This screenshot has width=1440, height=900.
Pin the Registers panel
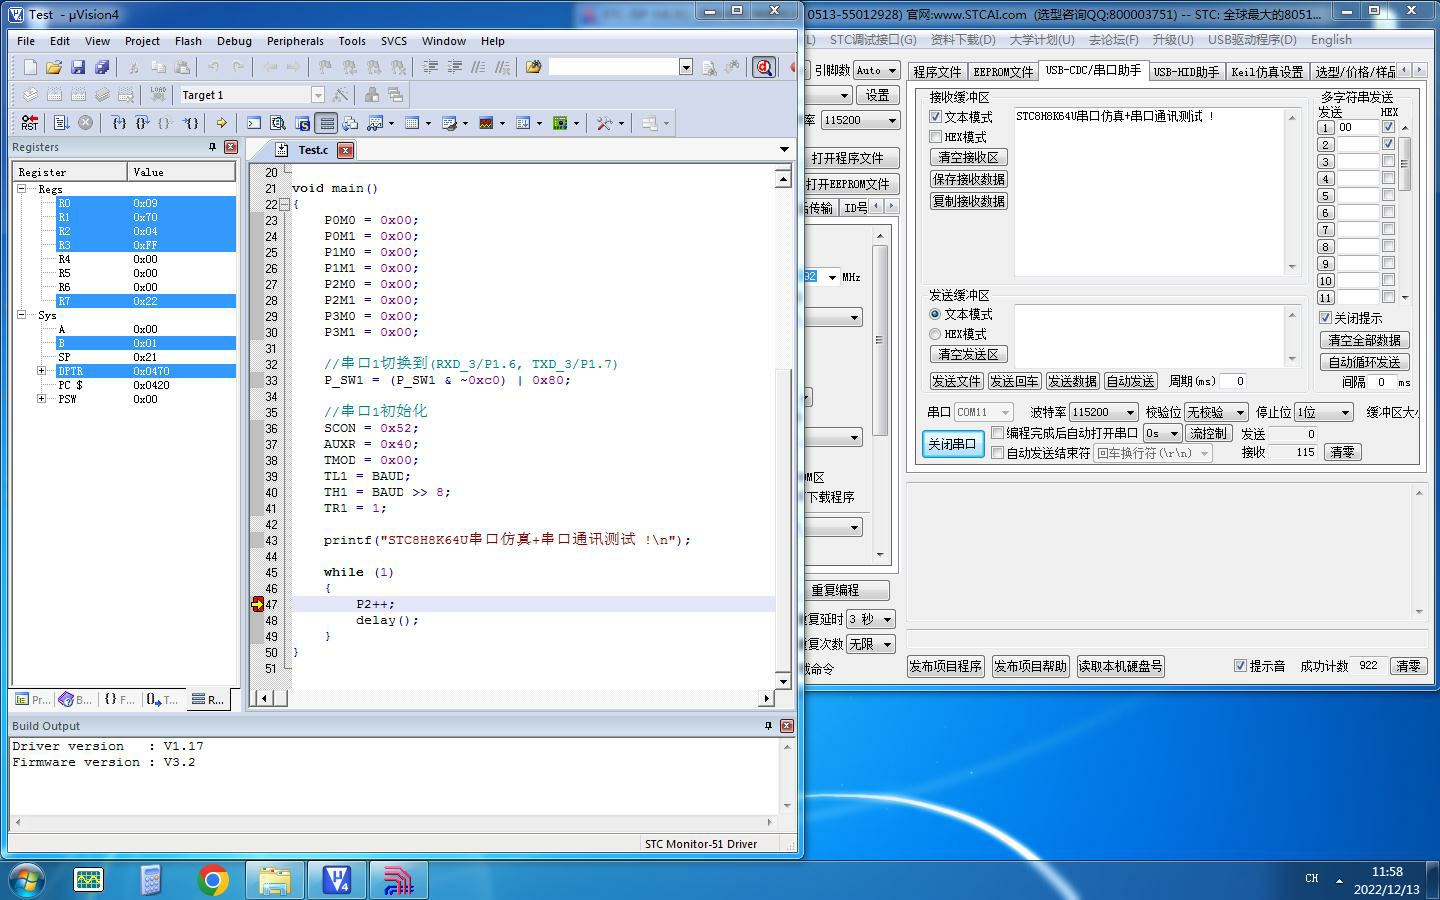coord(212,147)
